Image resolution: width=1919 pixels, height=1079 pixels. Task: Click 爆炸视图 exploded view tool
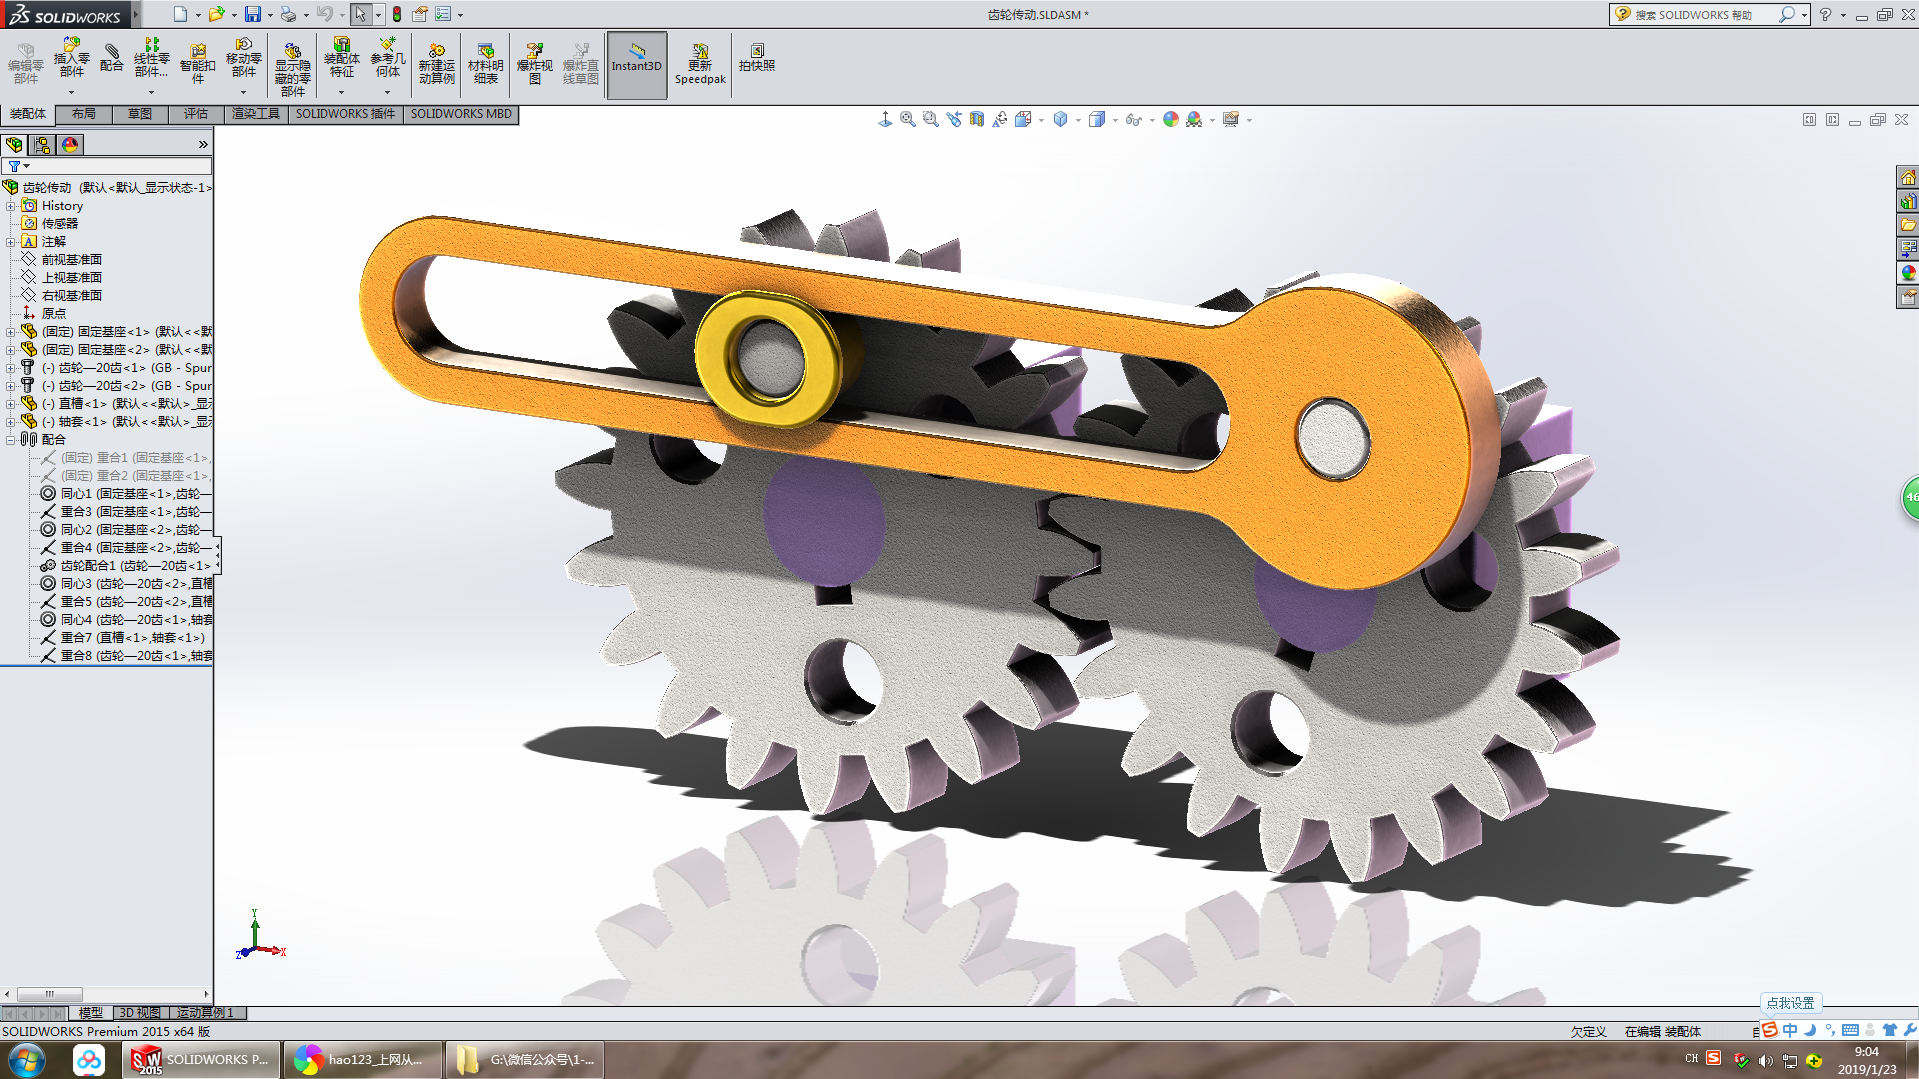pos(534,62)
